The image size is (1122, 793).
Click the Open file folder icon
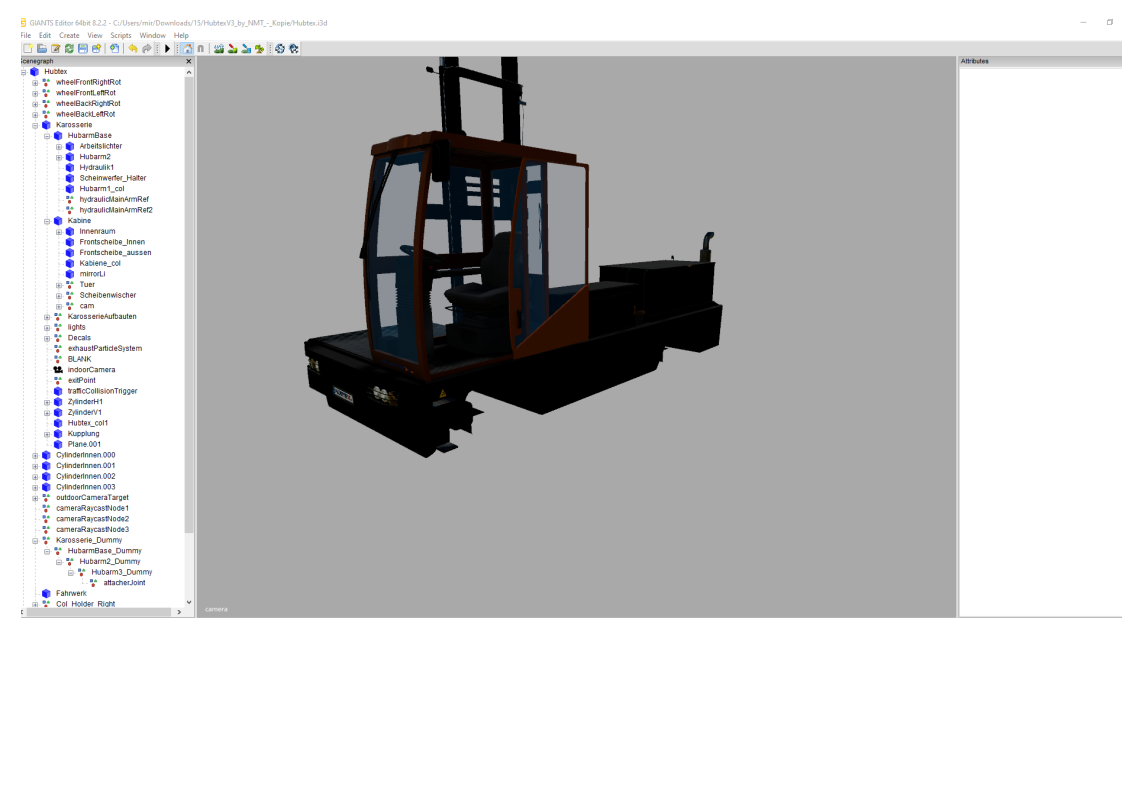coord(42,48)
